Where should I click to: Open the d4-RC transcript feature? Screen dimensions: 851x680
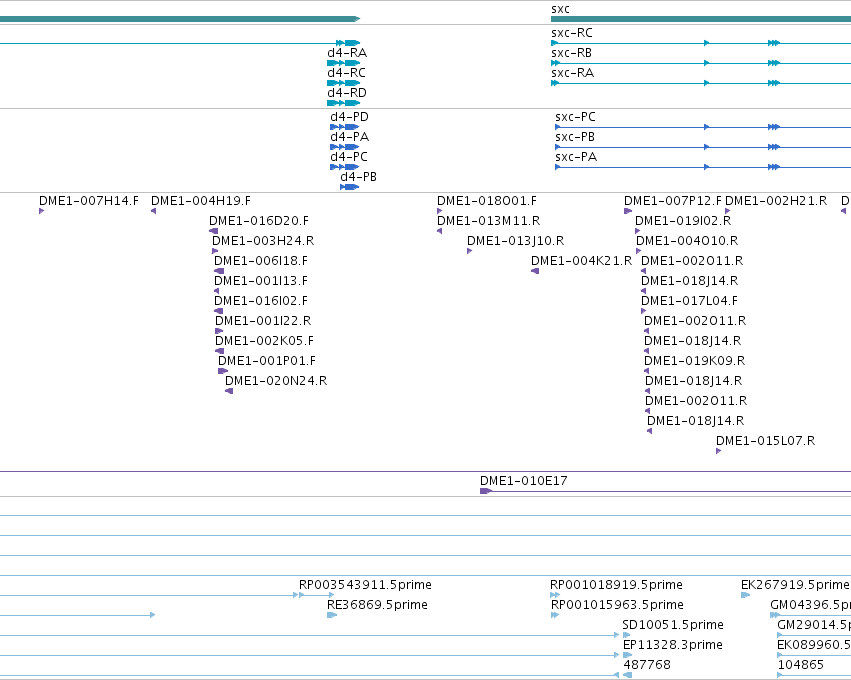click(x=344, y=83)
